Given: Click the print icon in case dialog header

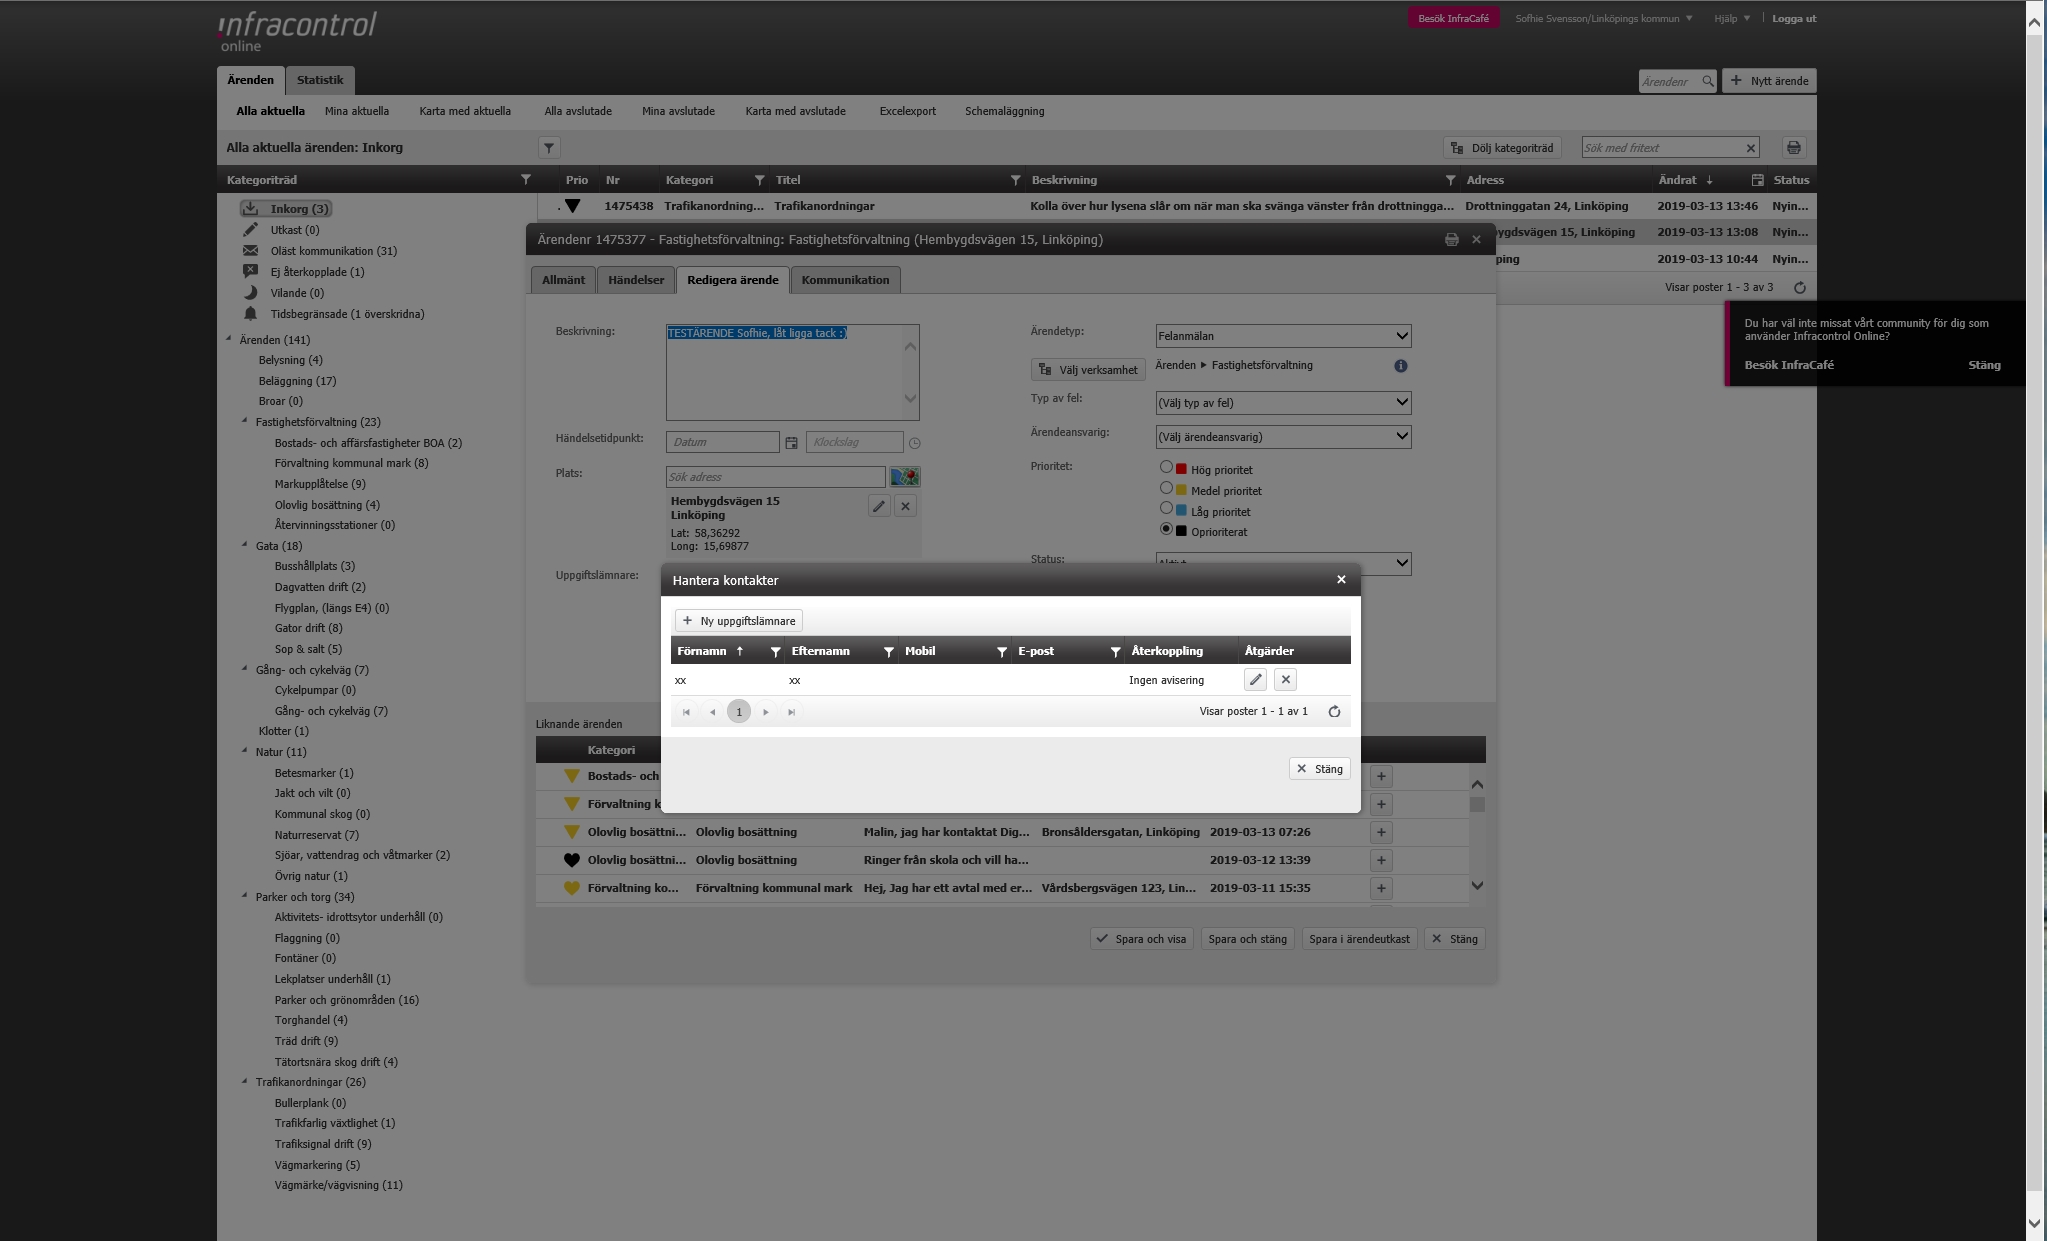Looking at the screenshot, I should (x=1452, y=240).
